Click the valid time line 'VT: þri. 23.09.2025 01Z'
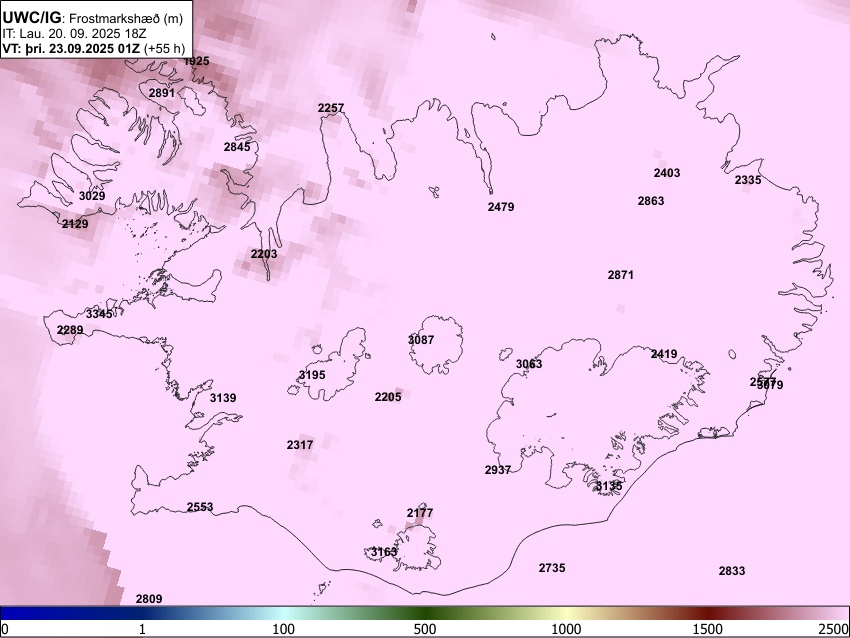 click(71, 48)
